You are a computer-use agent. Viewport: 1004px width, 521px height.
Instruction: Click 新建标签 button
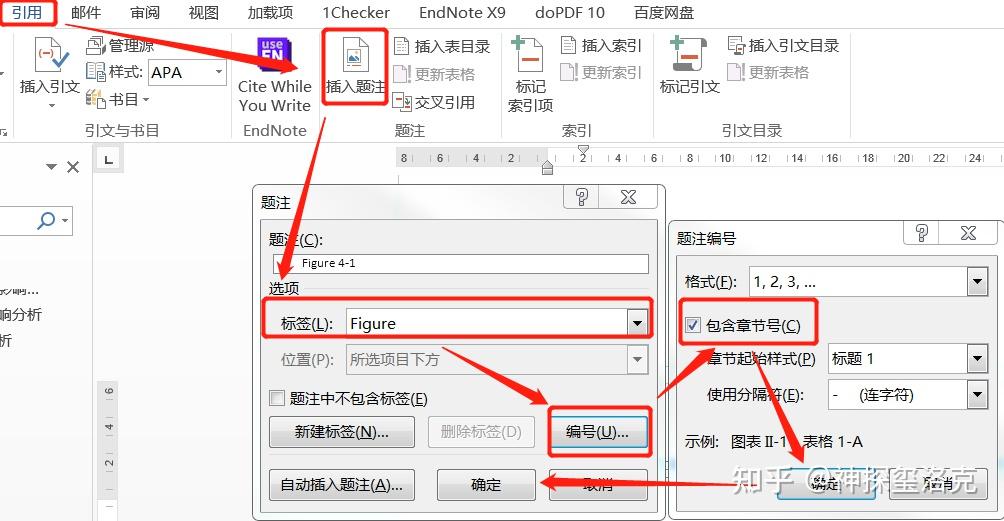pyautogui.click(x=341, y=432)
